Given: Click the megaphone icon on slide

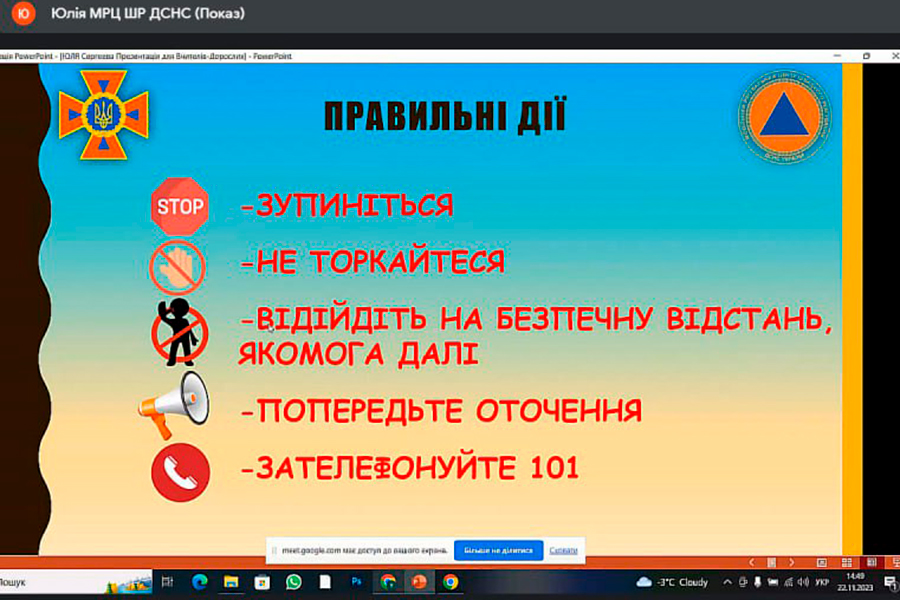Looking at the screenshot, I should (174, 405).
